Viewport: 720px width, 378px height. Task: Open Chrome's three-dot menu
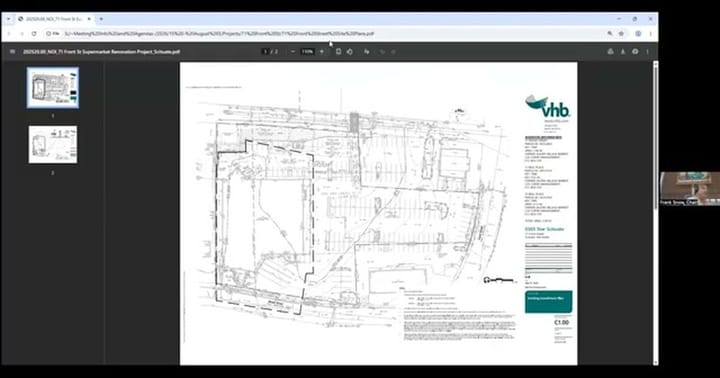[x=650, y=34]
